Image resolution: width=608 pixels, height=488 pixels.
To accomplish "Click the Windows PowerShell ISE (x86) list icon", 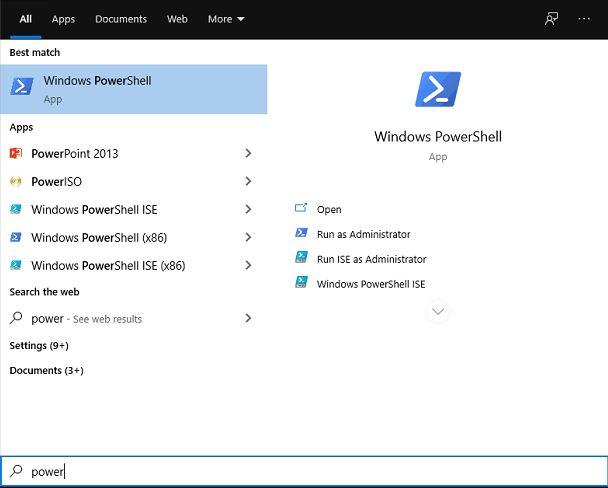I will pos(16,265).
